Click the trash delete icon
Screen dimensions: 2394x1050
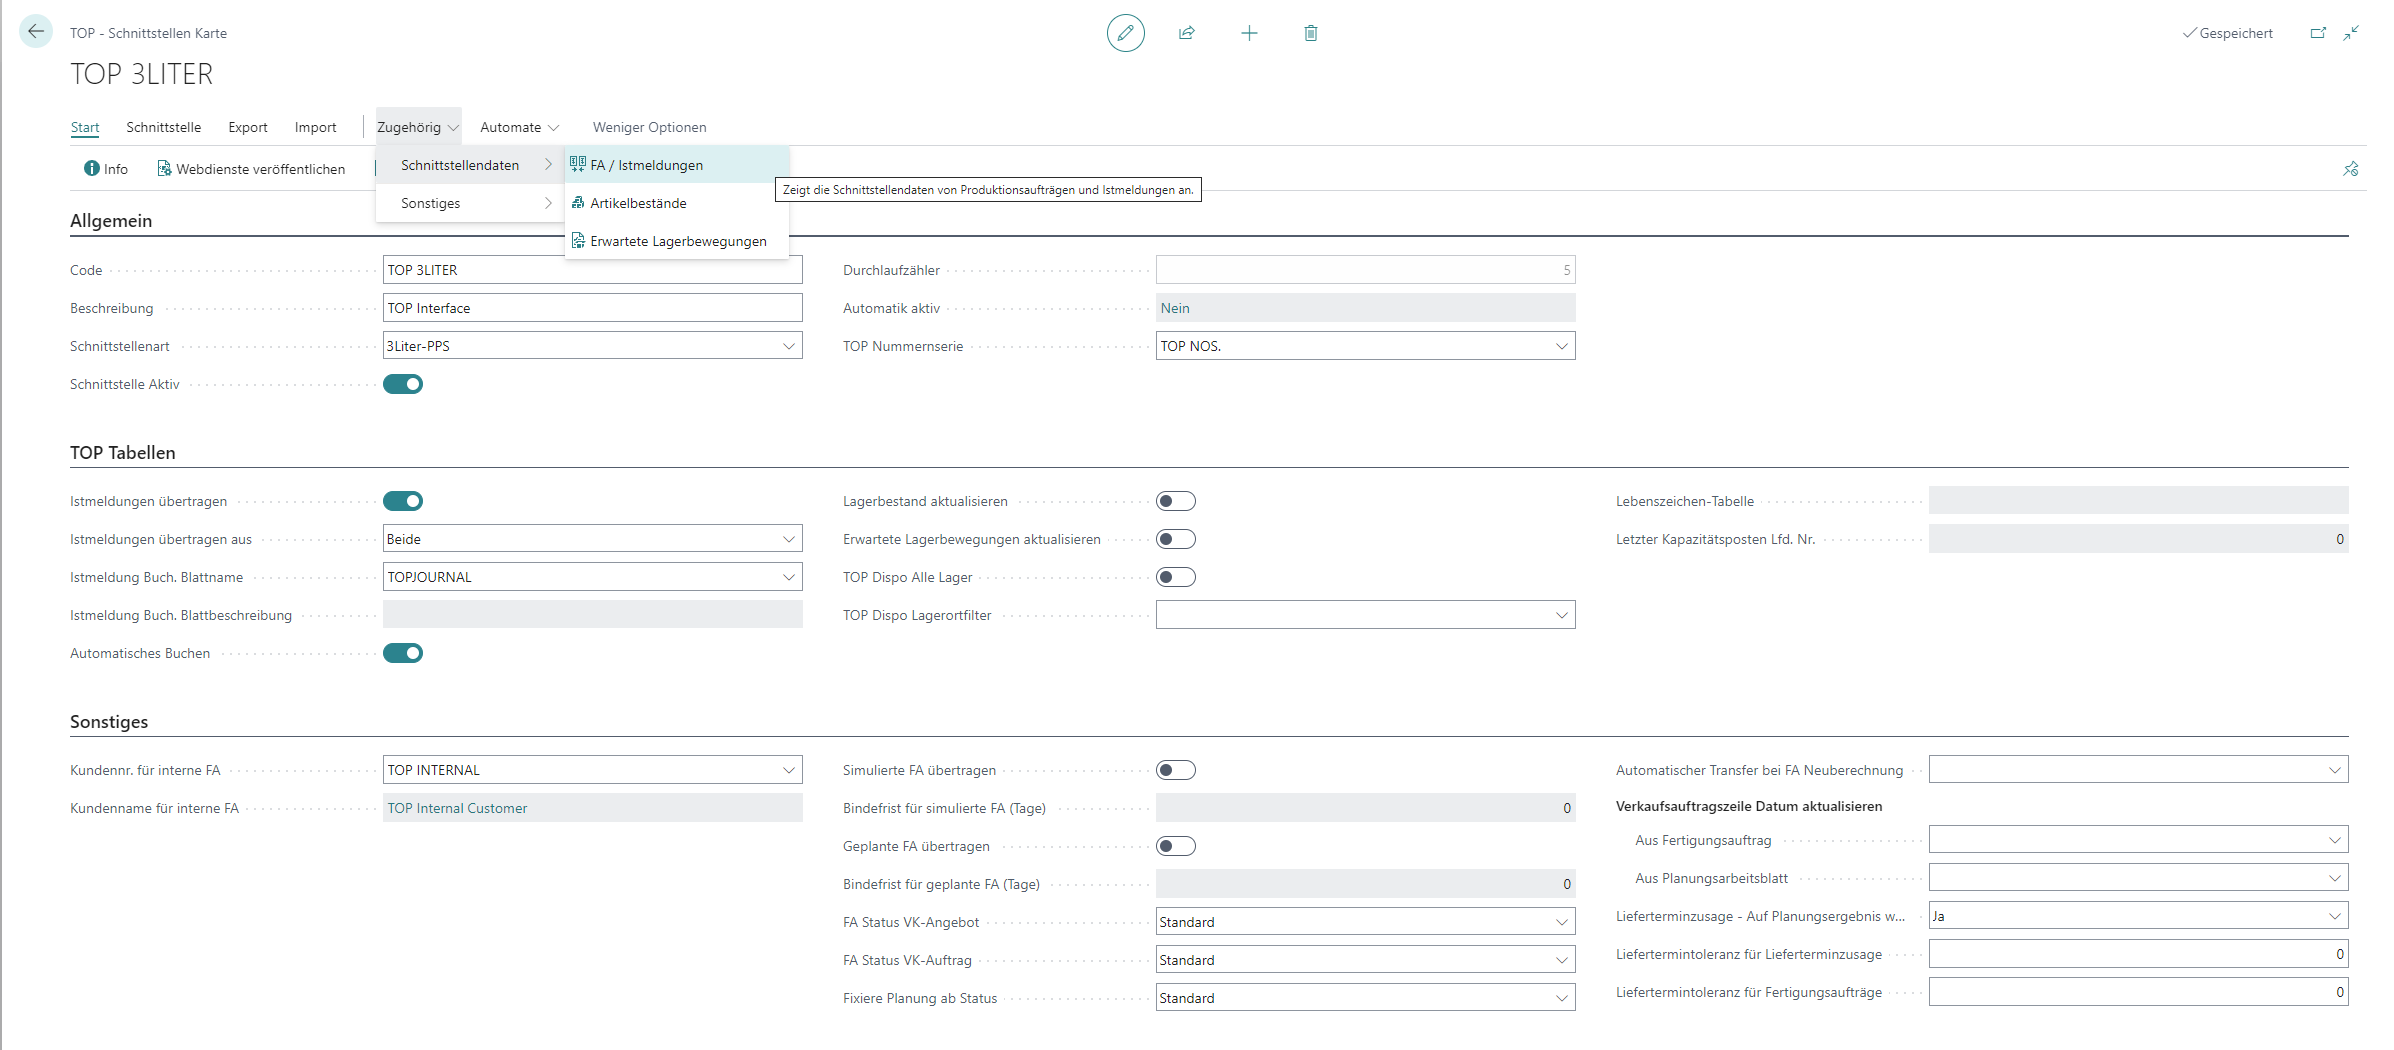click(x=1311, y=33)
